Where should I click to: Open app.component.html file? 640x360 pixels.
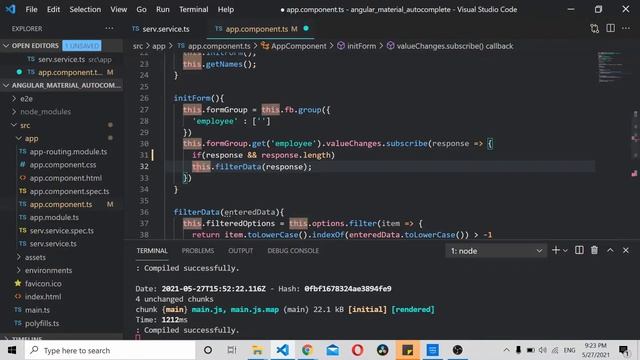click(x=65, y=178)
